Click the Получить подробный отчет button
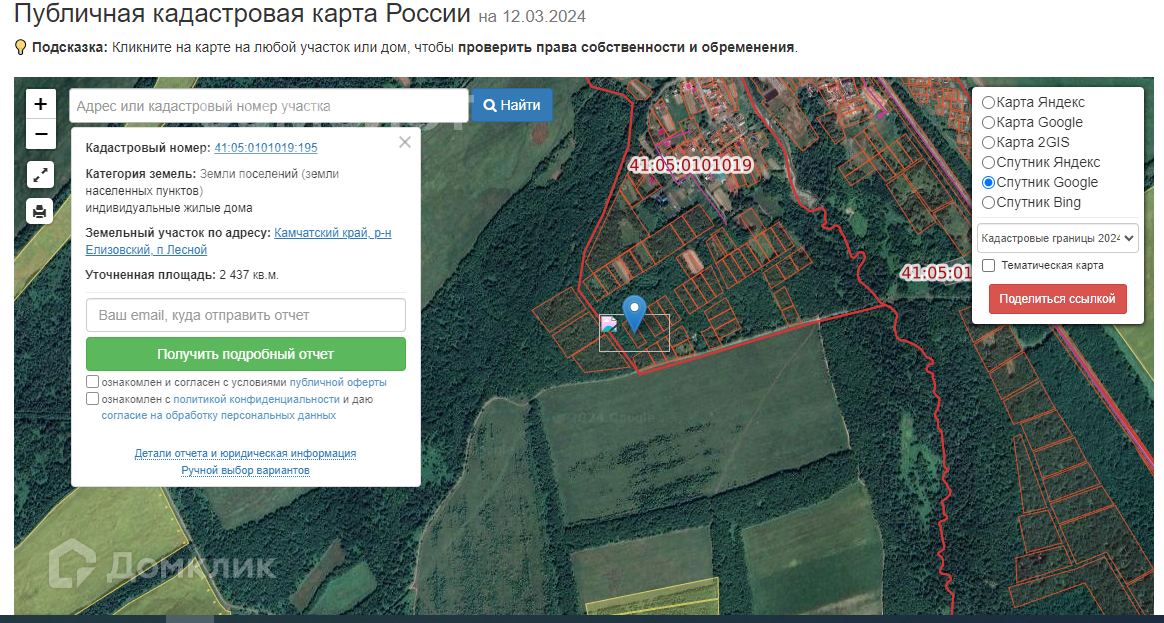This screenshot has width=1164, height=623. point(246,354)
